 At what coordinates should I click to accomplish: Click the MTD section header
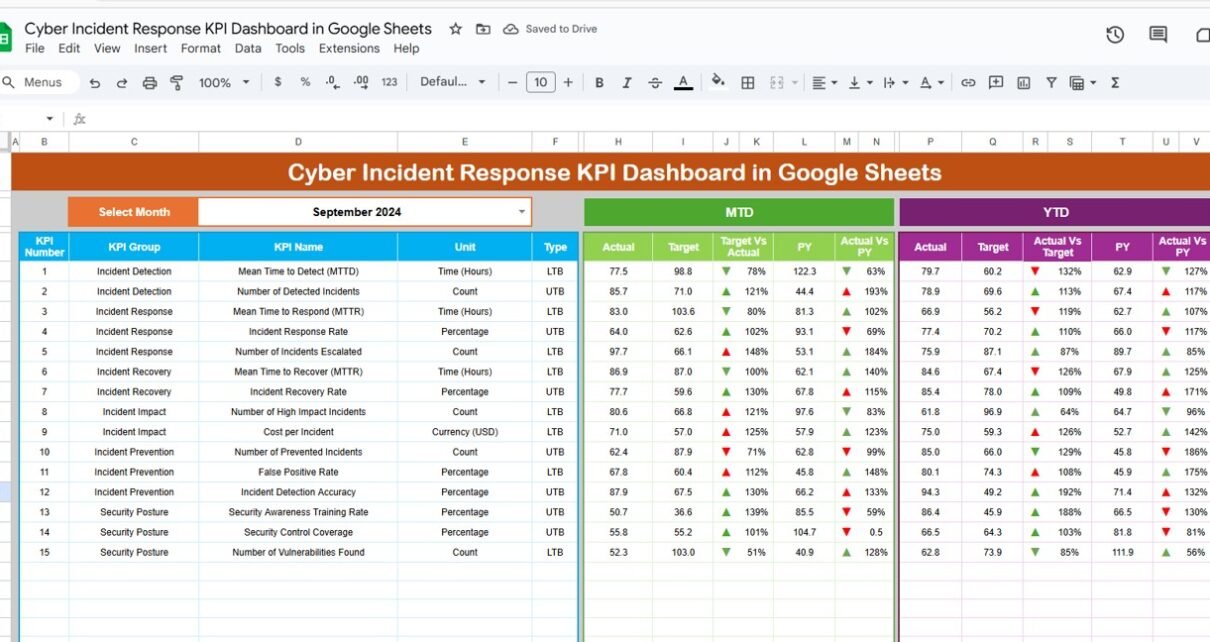pyautogui.click(x=739, y=212)
